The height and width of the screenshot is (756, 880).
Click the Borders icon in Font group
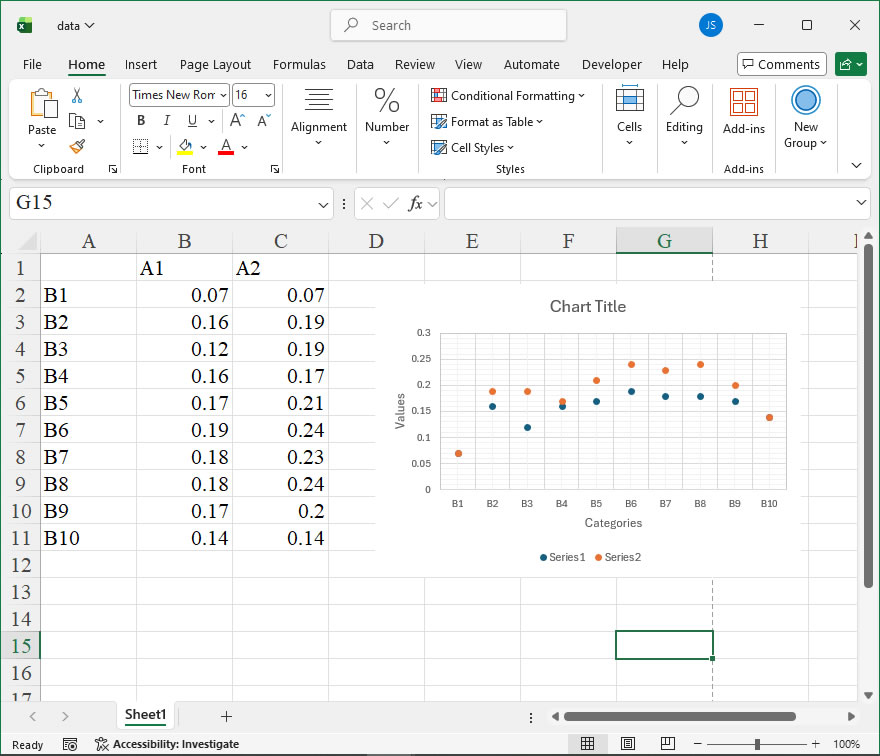click(140, 147)
